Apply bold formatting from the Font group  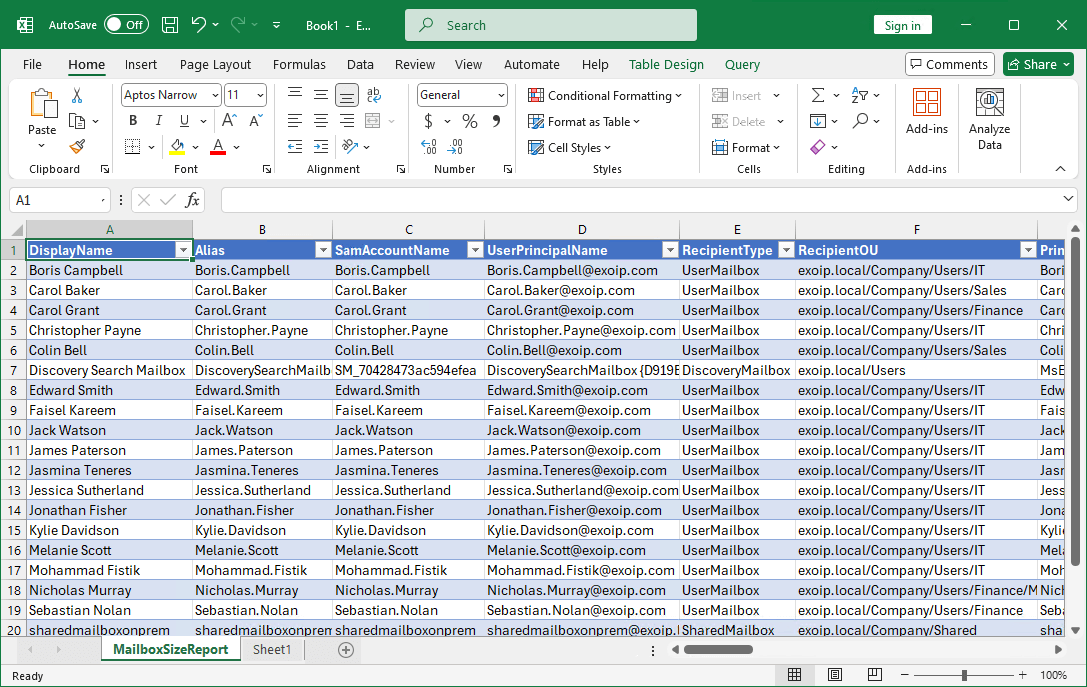[x=132, y=120]
